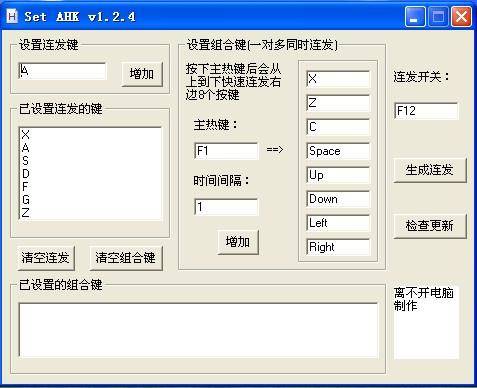Click the combo key field containing Z

click(338, 103)
